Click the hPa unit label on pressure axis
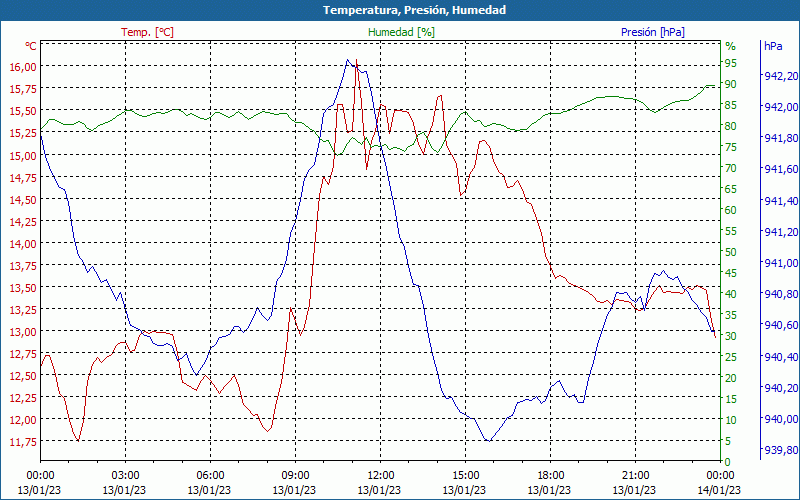The image size is (800, 500). point(773,46)
